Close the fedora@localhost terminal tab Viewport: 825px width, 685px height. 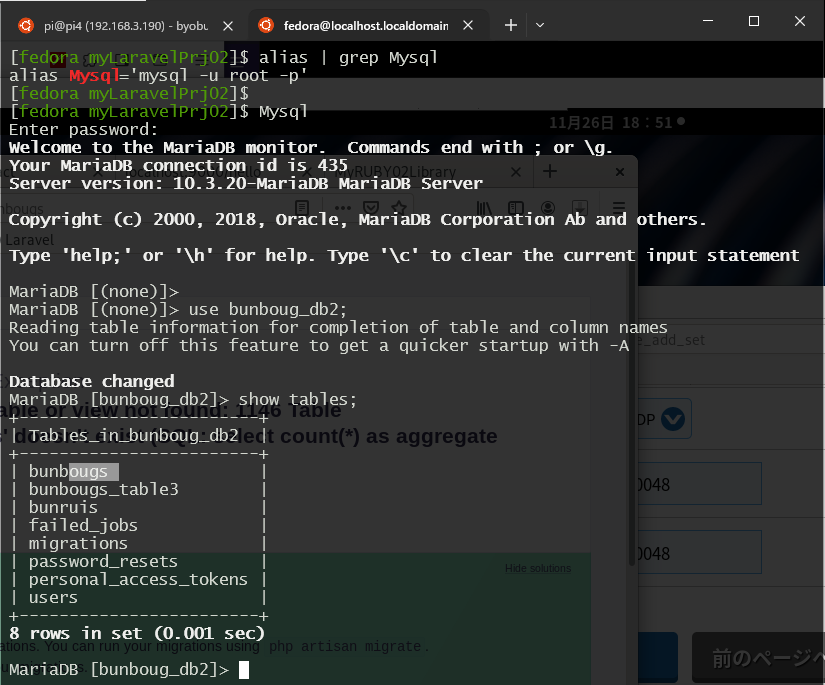coord(468,25)
